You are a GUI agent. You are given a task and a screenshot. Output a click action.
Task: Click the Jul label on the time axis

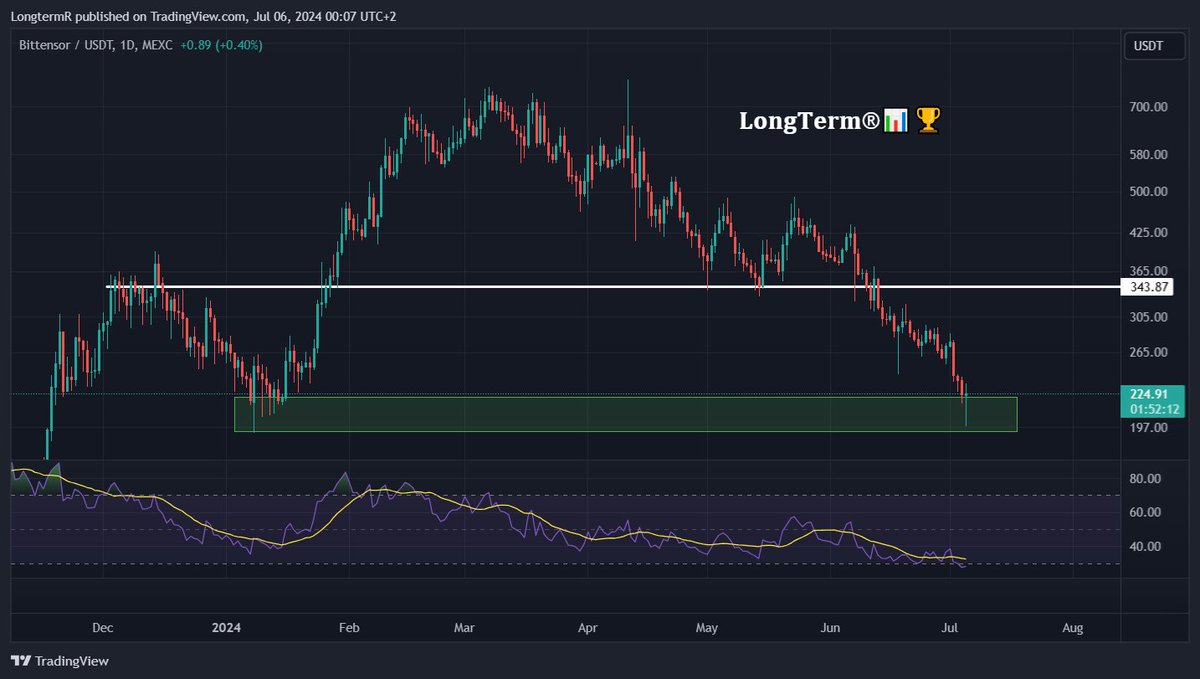click(948, 627)
